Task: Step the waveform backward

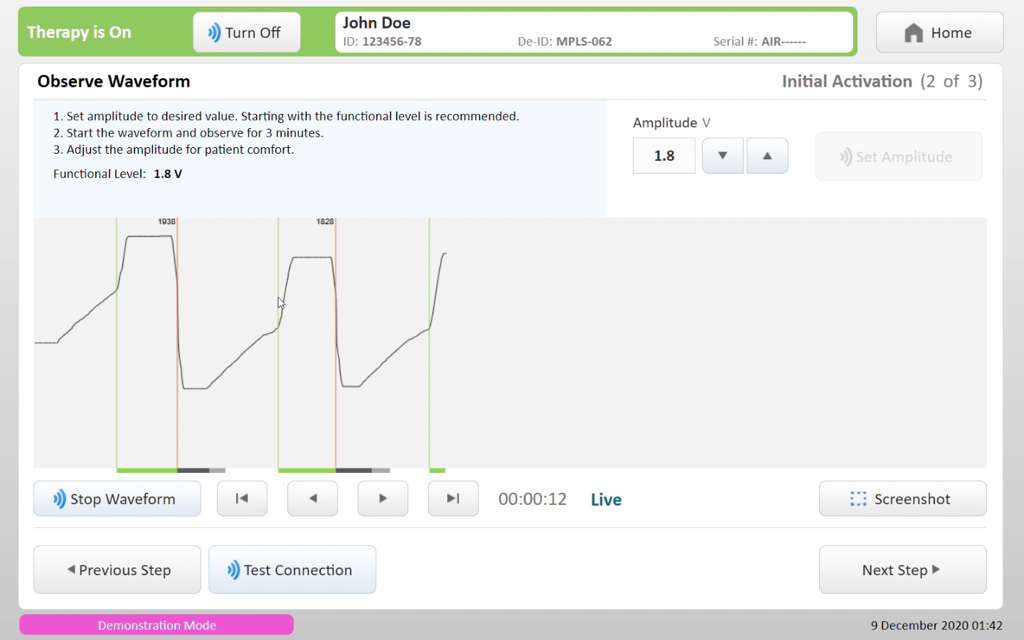Action: pyautogui.click(x=313, y=499)
